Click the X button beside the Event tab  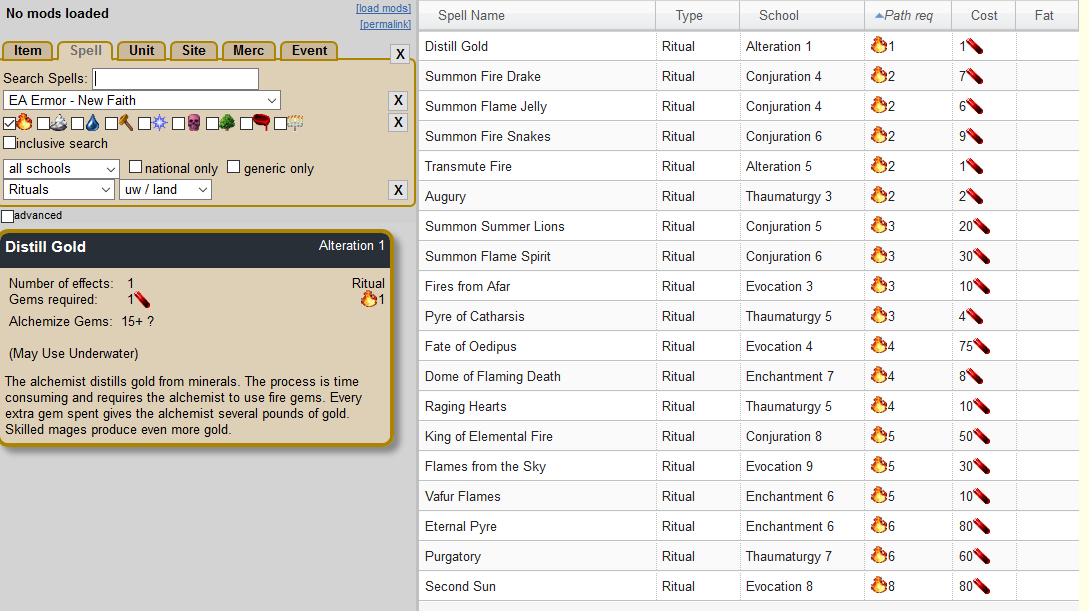click(x=400, y=54)
